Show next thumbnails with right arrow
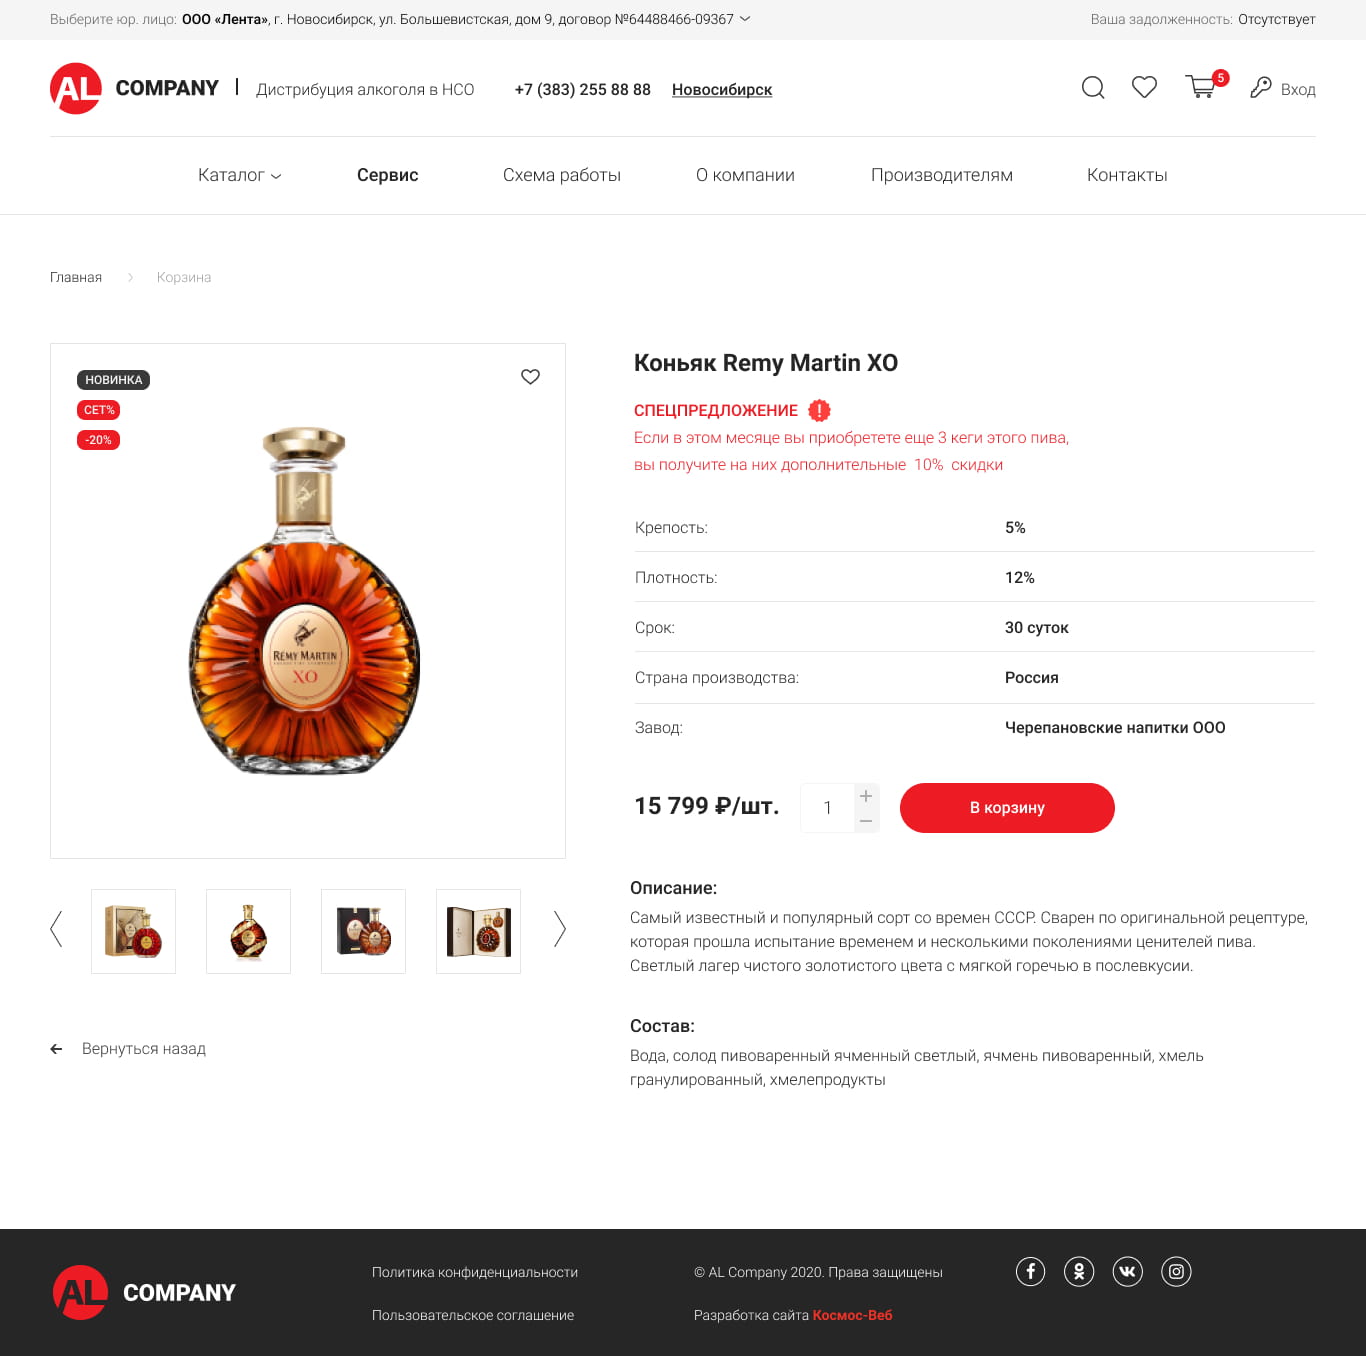The image size is (1366, 1356). coord(559,929)
